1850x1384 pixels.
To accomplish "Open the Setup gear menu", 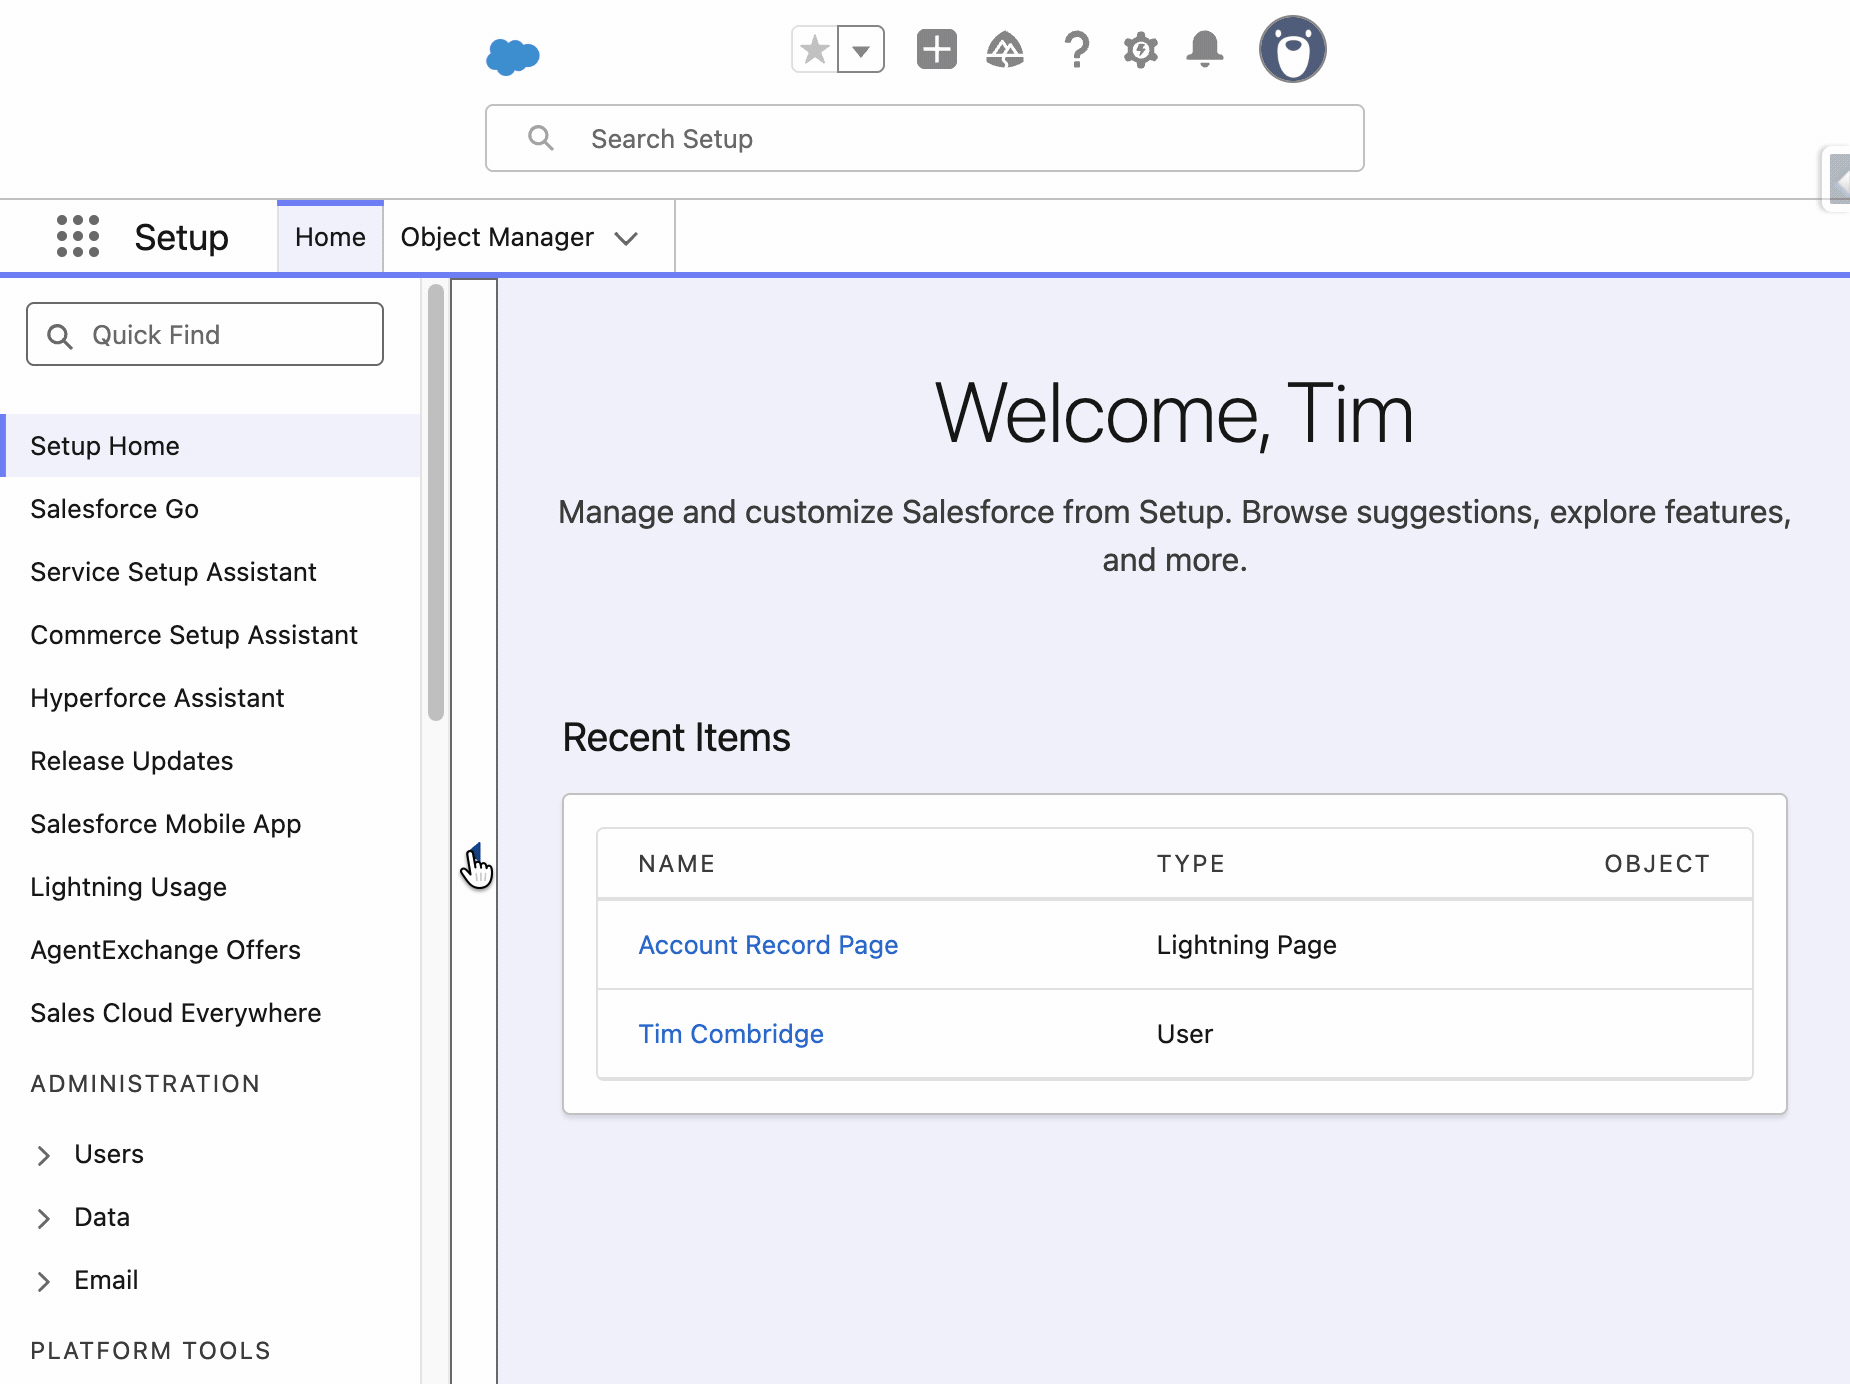I will pyautogui.click(x=1140, y=49).
